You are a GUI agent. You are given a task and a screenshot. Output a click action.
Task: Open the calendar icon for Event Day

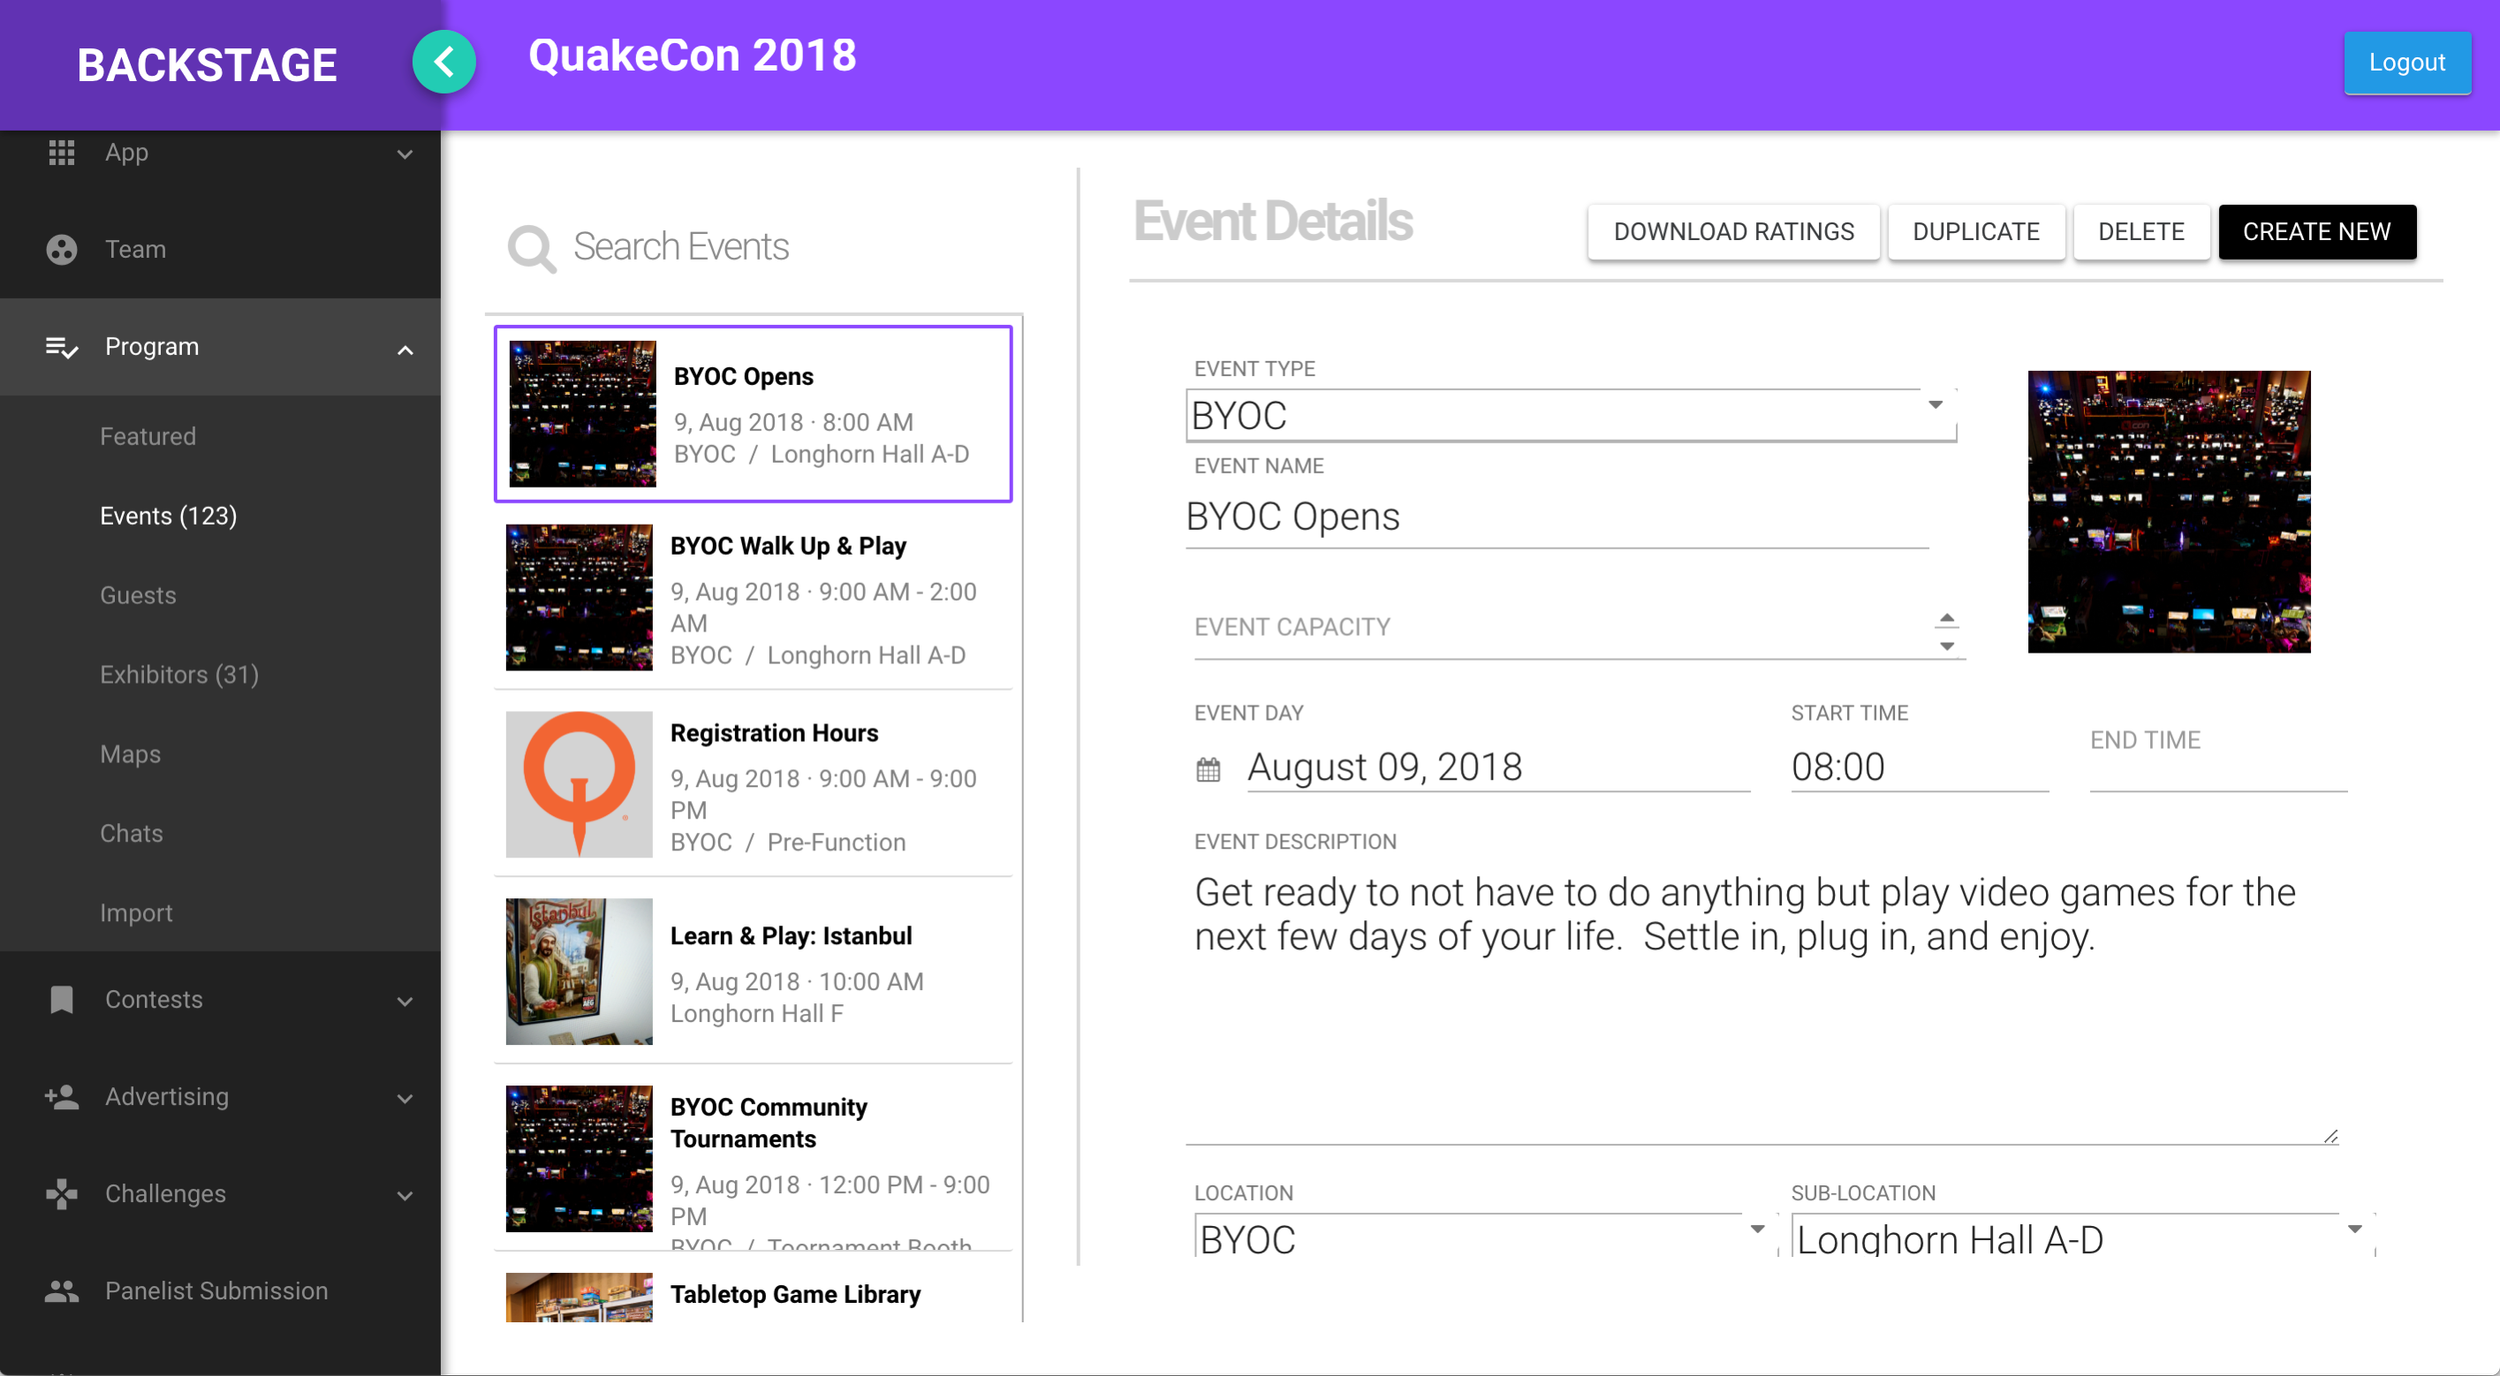point(1208,769)
